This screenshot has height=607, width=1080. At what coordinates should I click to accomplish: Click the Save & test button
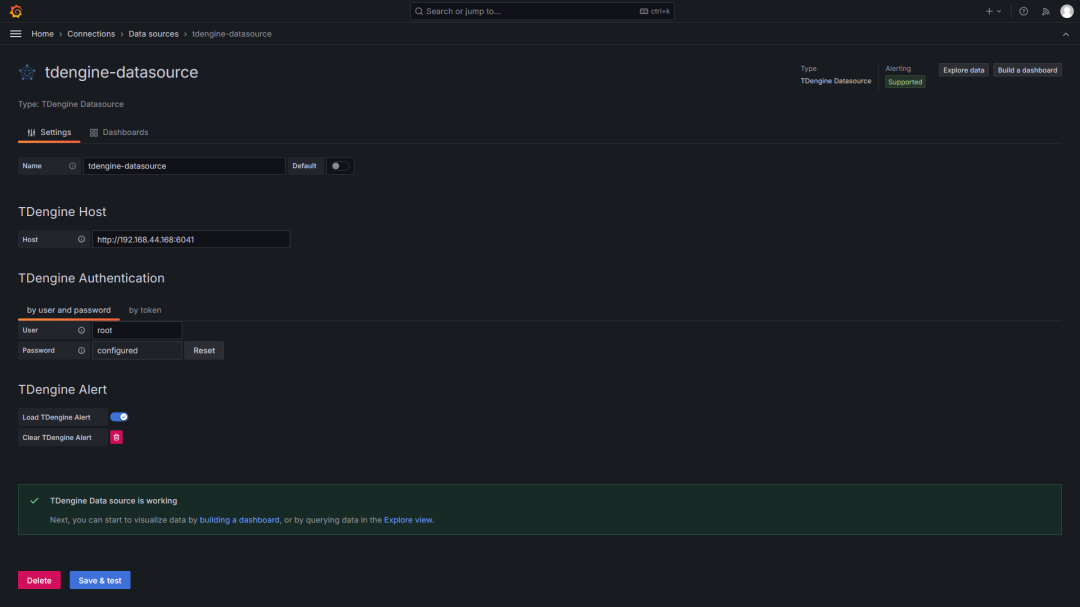click(x=100, y=580)
